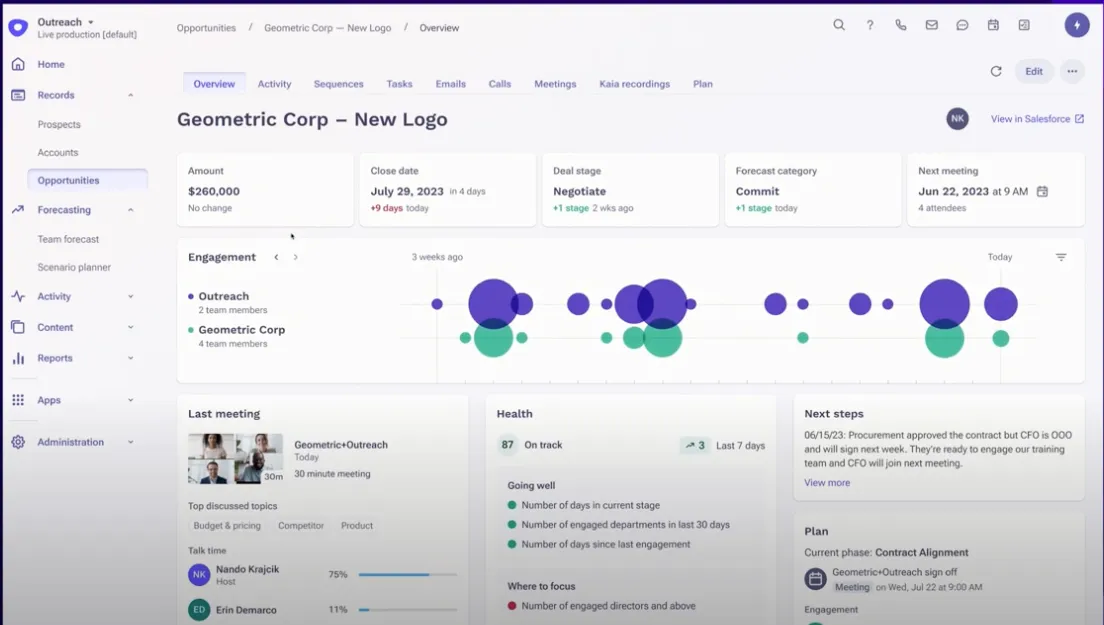Open the Outreach workspace dropdown arrow
The height and width of the screenshot is (625, 1104).
coord(91,22)
